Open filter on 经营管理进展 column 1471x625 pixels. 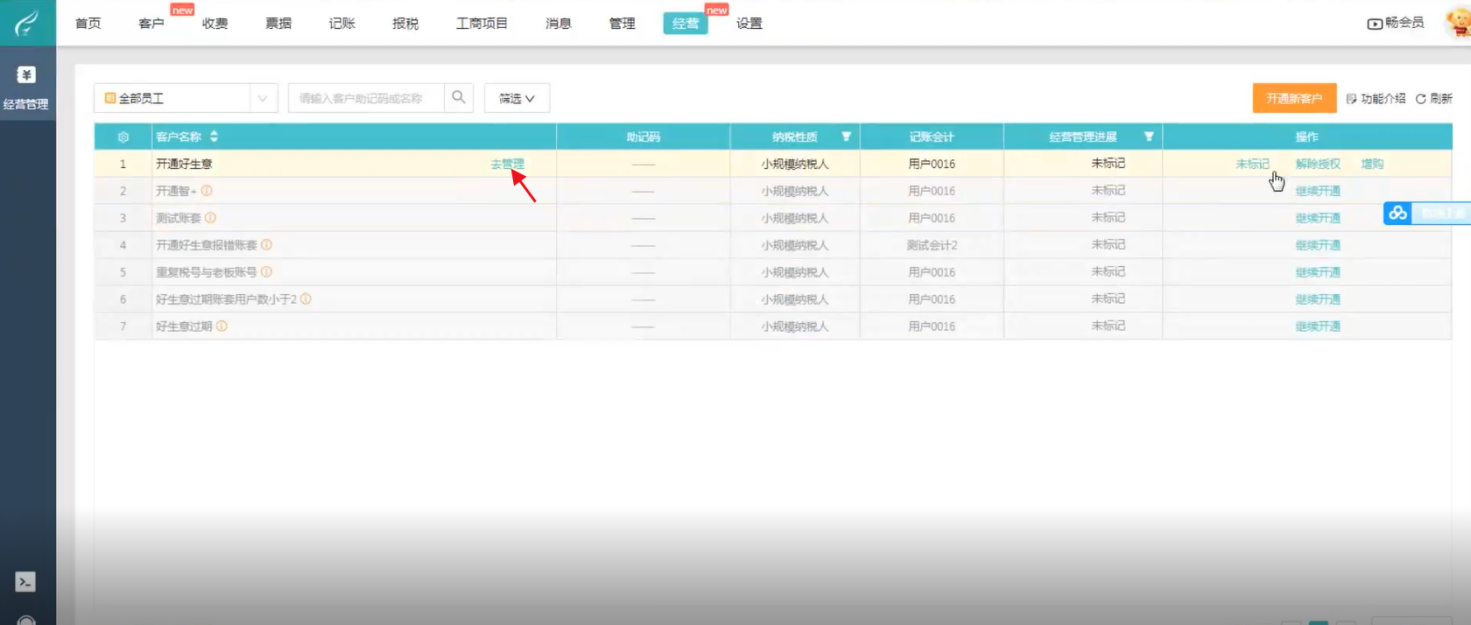(x=1149, y=137)
